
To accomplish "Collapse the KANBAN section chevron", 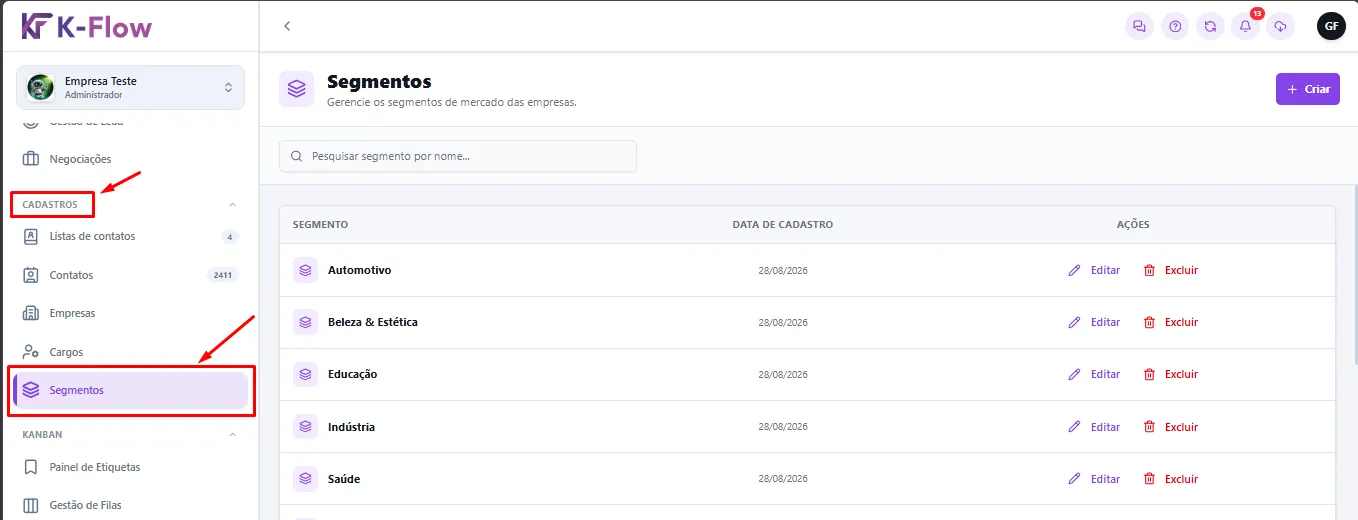I will click(x=233, y=435).
